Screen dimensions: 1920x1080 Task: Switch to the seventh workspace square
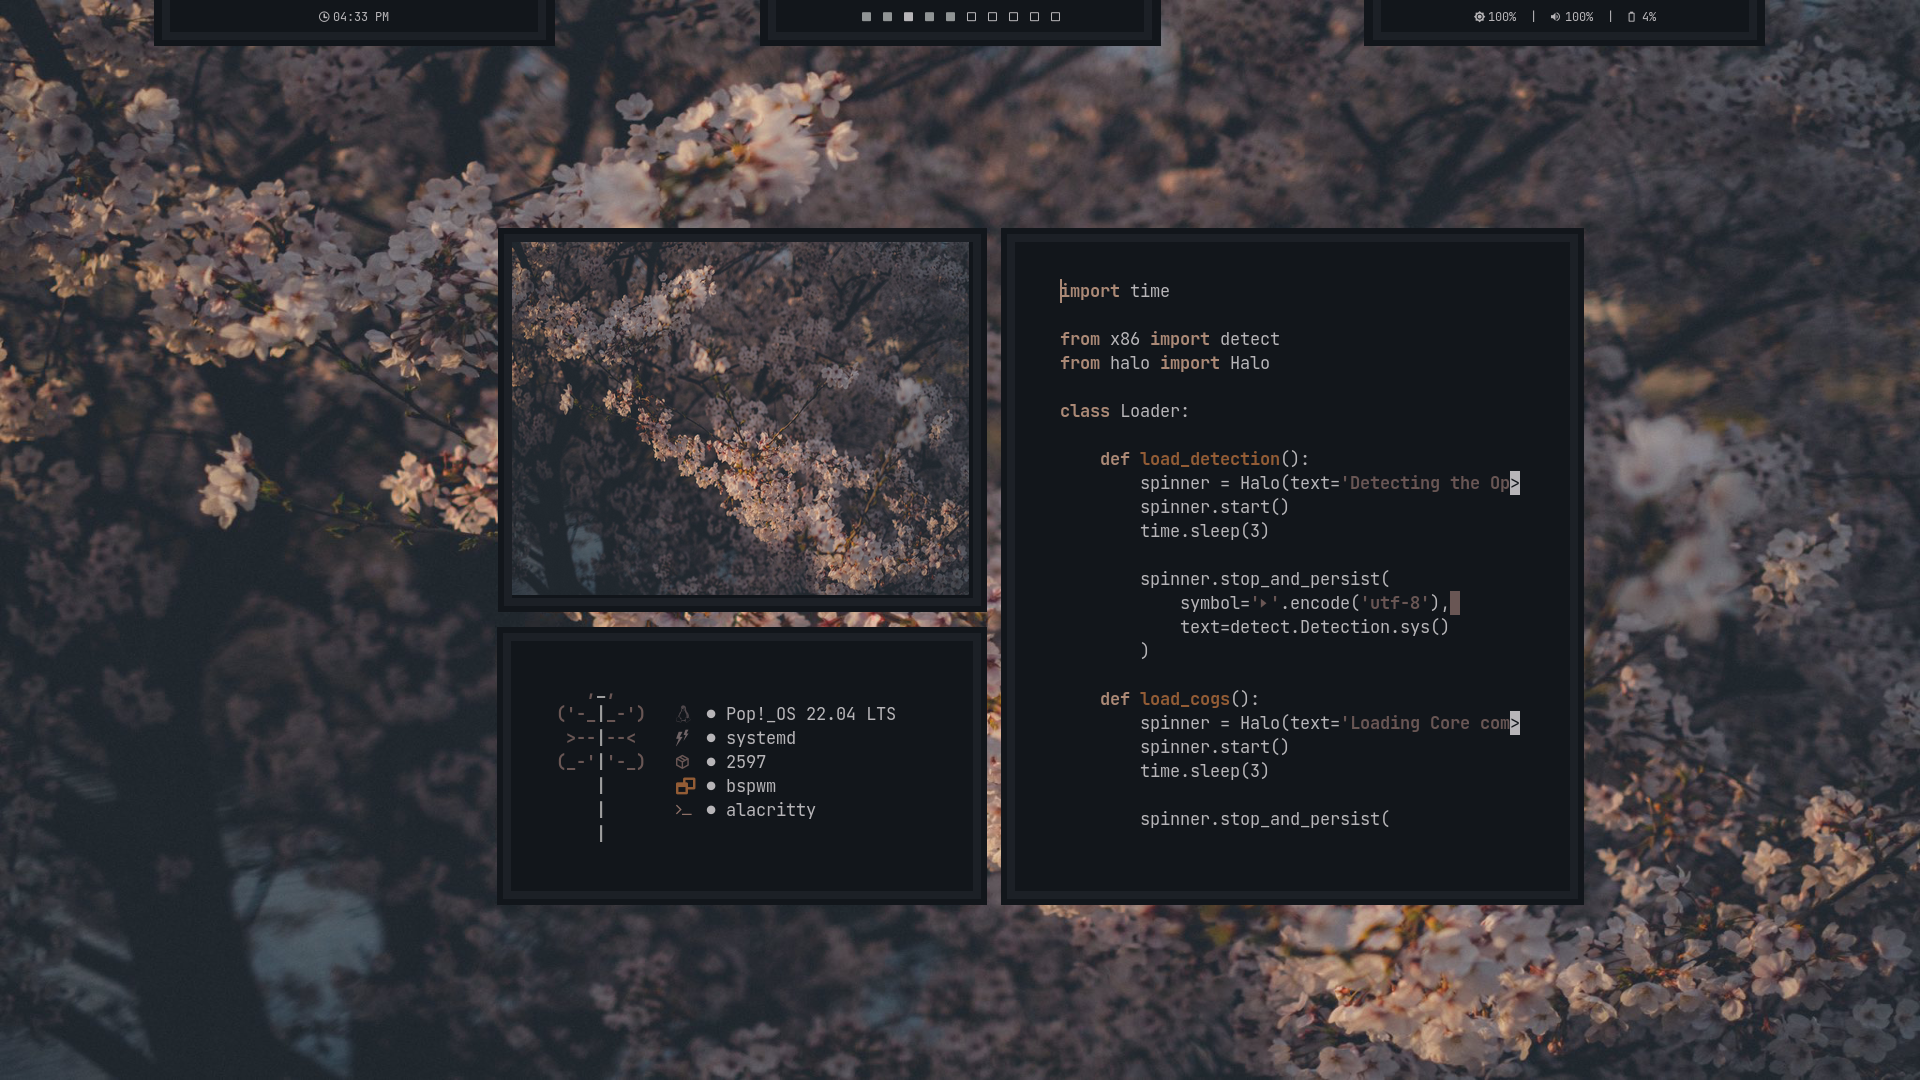[x=992, y=17]
